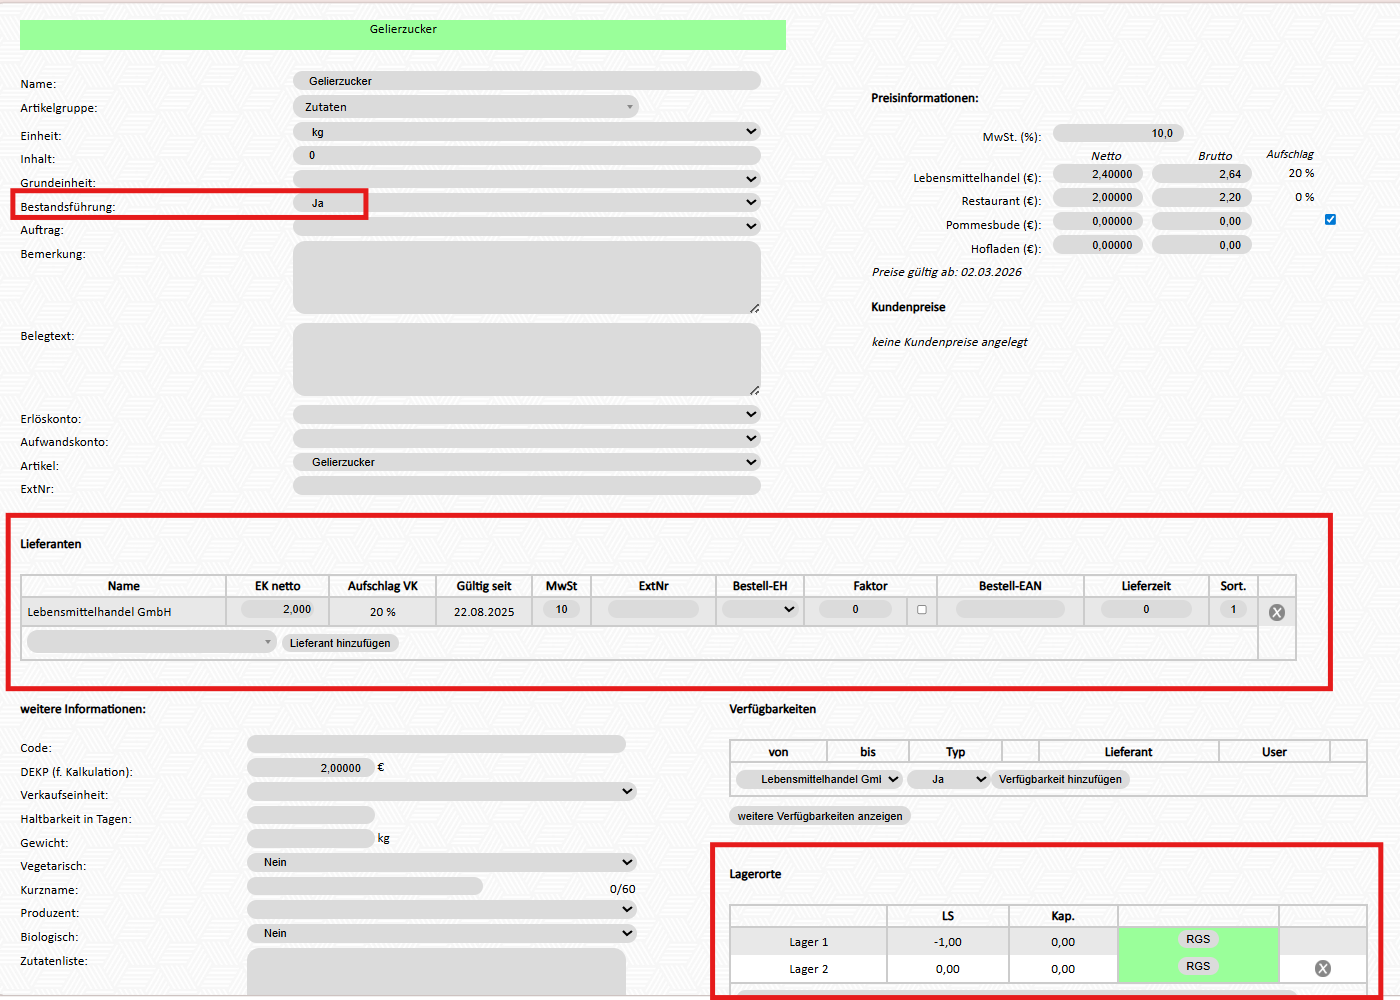Open the Vegetarisch dropdown
This screenshot has height=1000, width=1400.
[x=441, y=862]
